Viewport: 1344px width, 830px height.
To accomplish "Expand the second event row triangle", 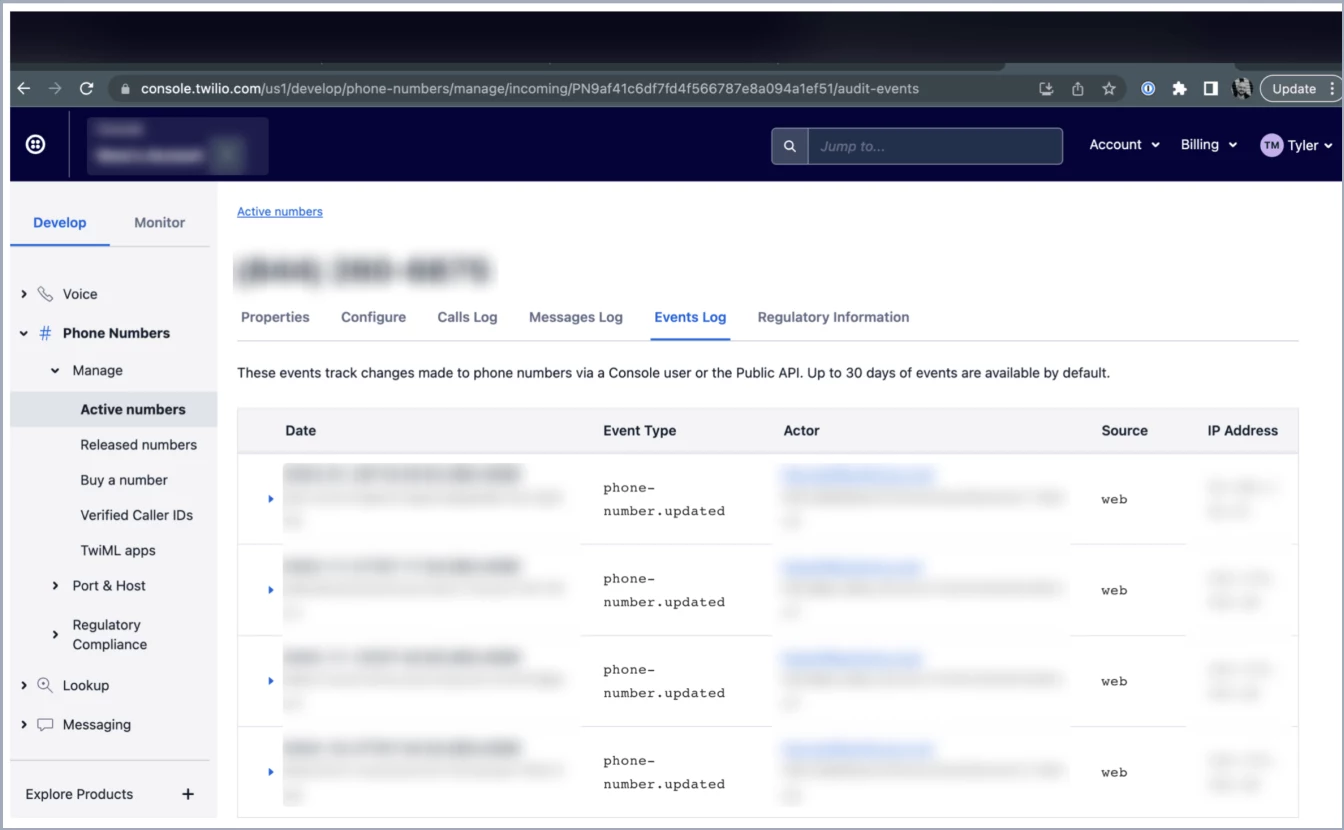I will 271,590.
